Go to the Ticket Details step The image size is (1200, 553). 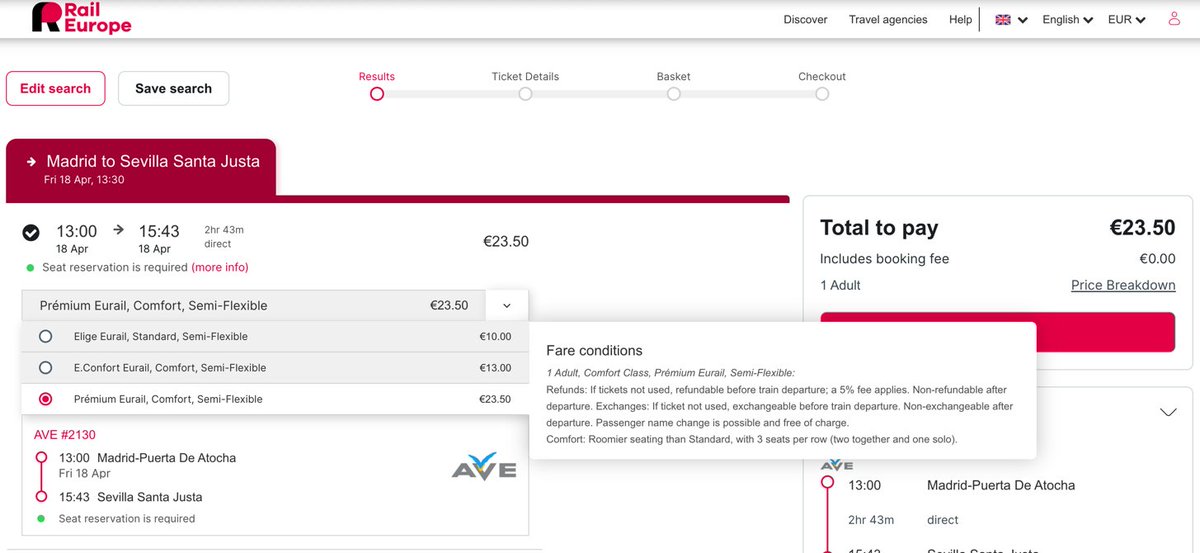pos(525,76)
